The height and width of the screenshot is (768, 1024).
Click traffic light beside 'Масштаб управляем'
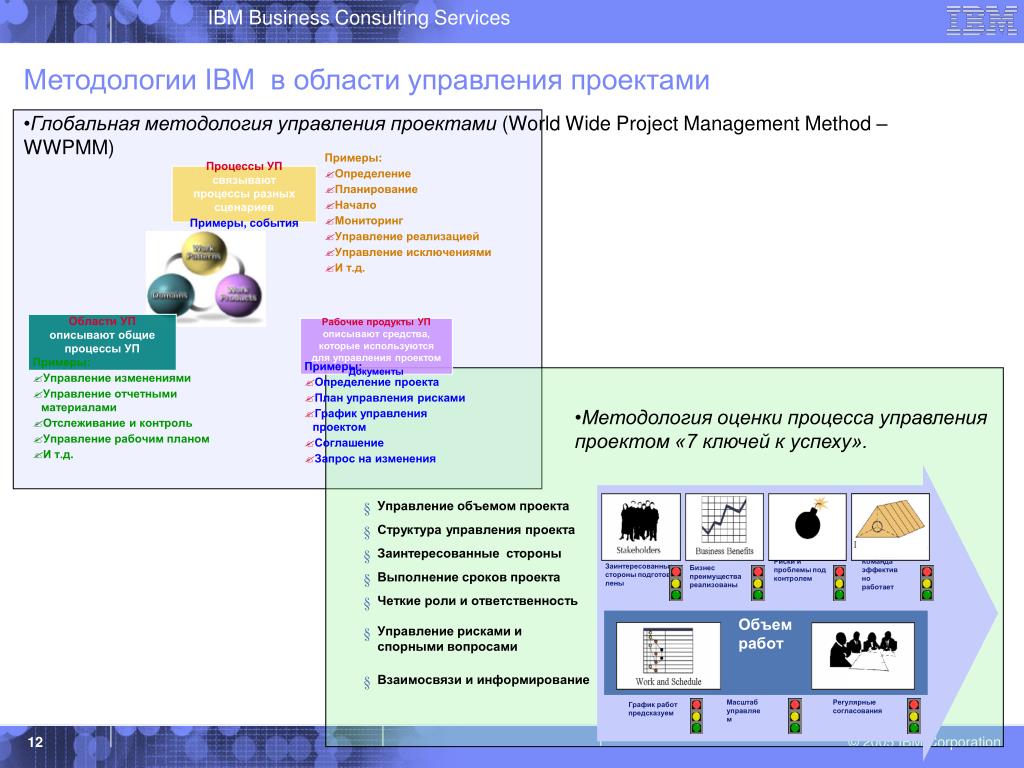795,716
